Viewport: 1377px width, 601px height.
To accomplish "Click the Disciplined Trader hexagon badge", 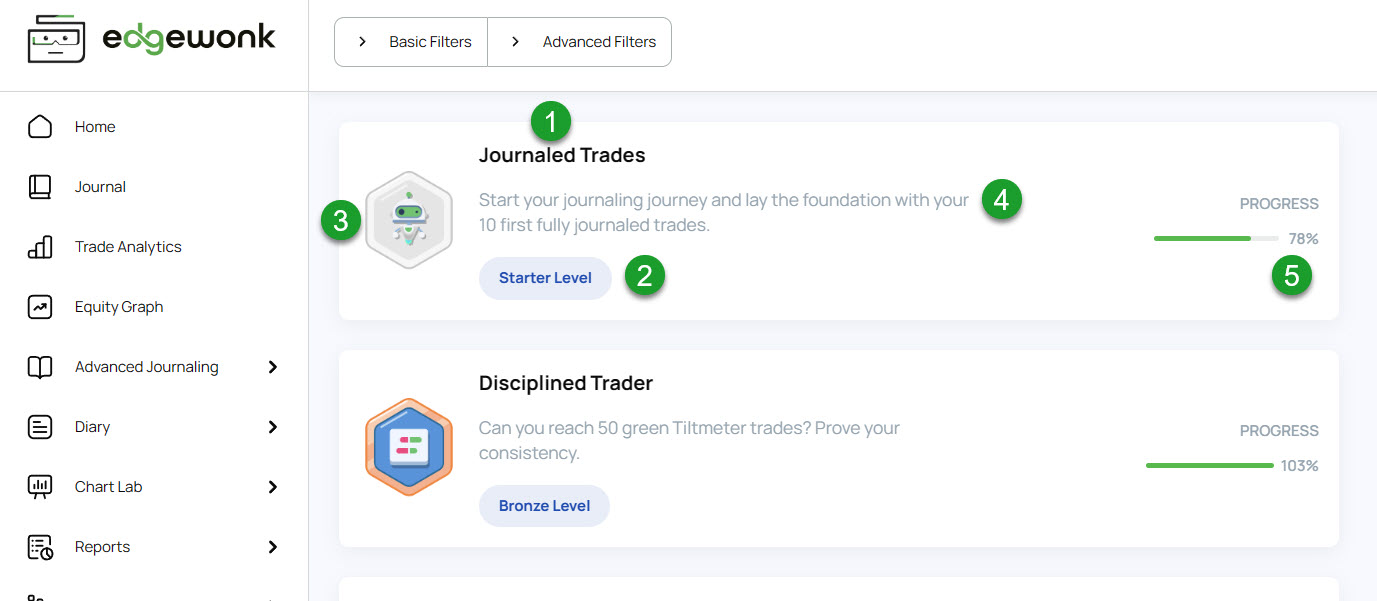I will click(409, 447).
